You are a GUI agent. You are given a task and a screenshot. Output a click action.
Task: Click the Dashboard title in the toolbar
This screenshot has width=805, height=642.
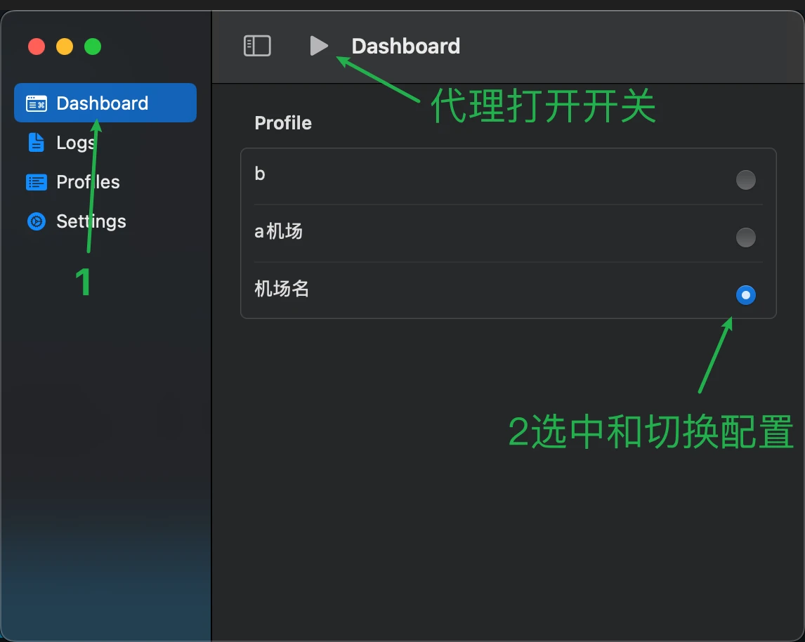[x=406, y=46]
